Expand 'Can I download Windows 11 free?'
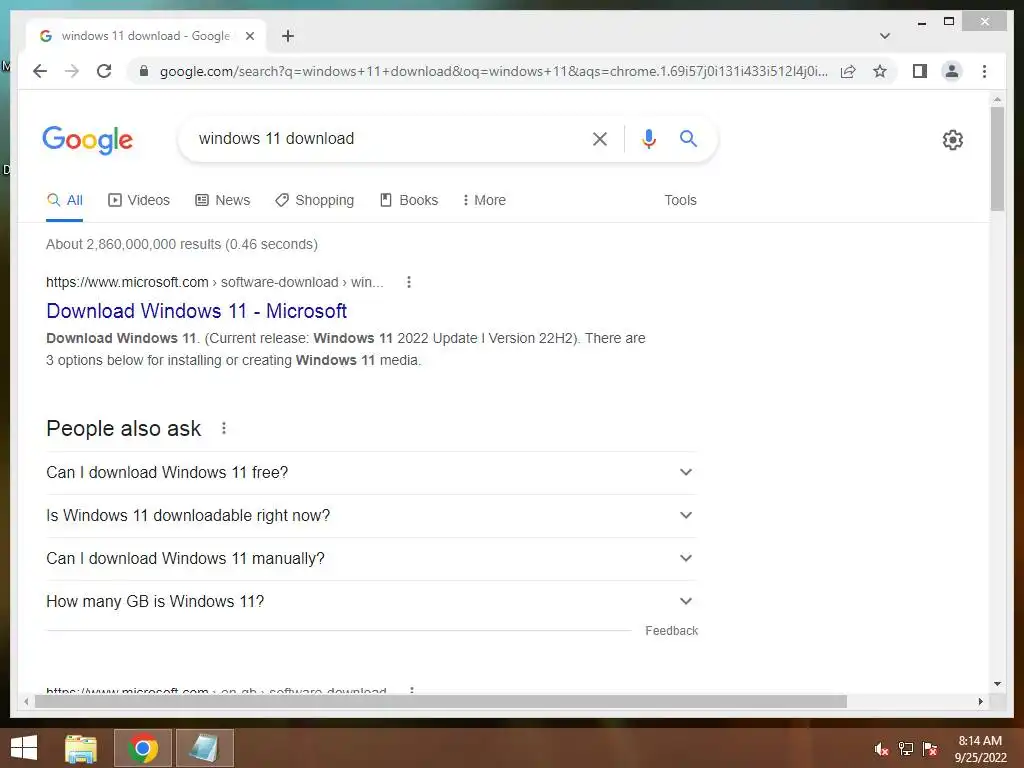Viewport: 1024px width, 768px height. tap(371, 472)
